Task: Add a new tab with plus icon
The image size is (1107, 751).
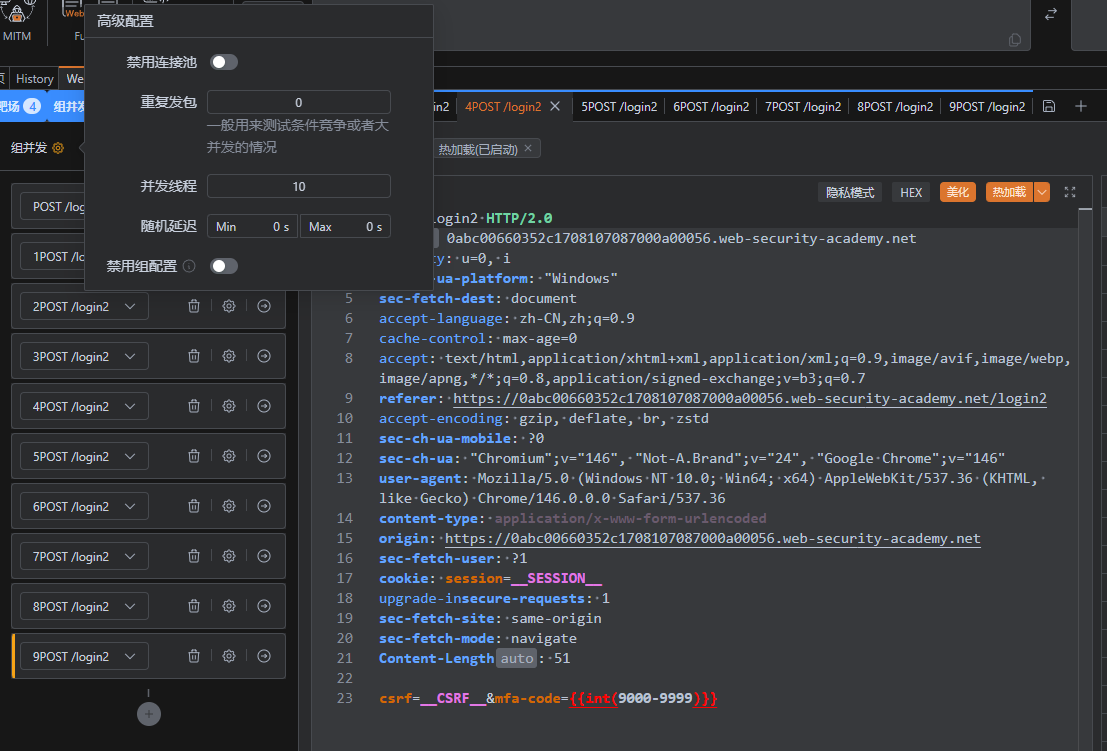Action: point(1081,106)
